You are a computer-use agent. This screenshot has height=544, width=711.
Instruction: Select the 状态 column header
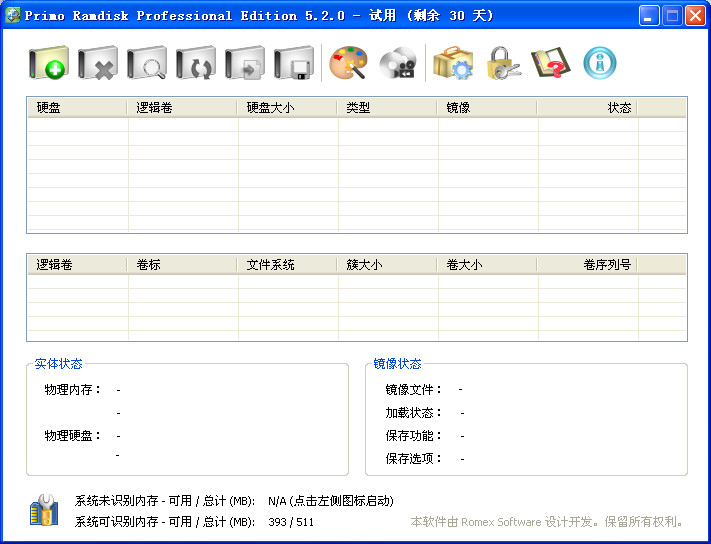(587, 107)
